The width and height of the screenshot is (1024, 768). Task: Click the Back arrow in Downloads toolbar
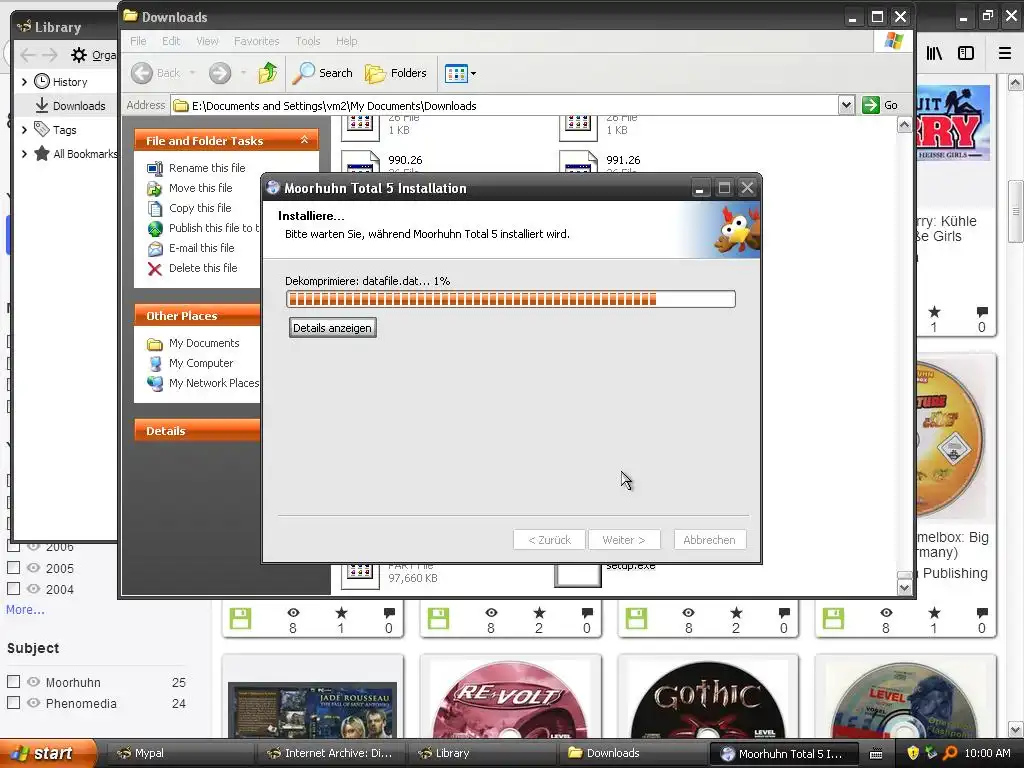142,73
